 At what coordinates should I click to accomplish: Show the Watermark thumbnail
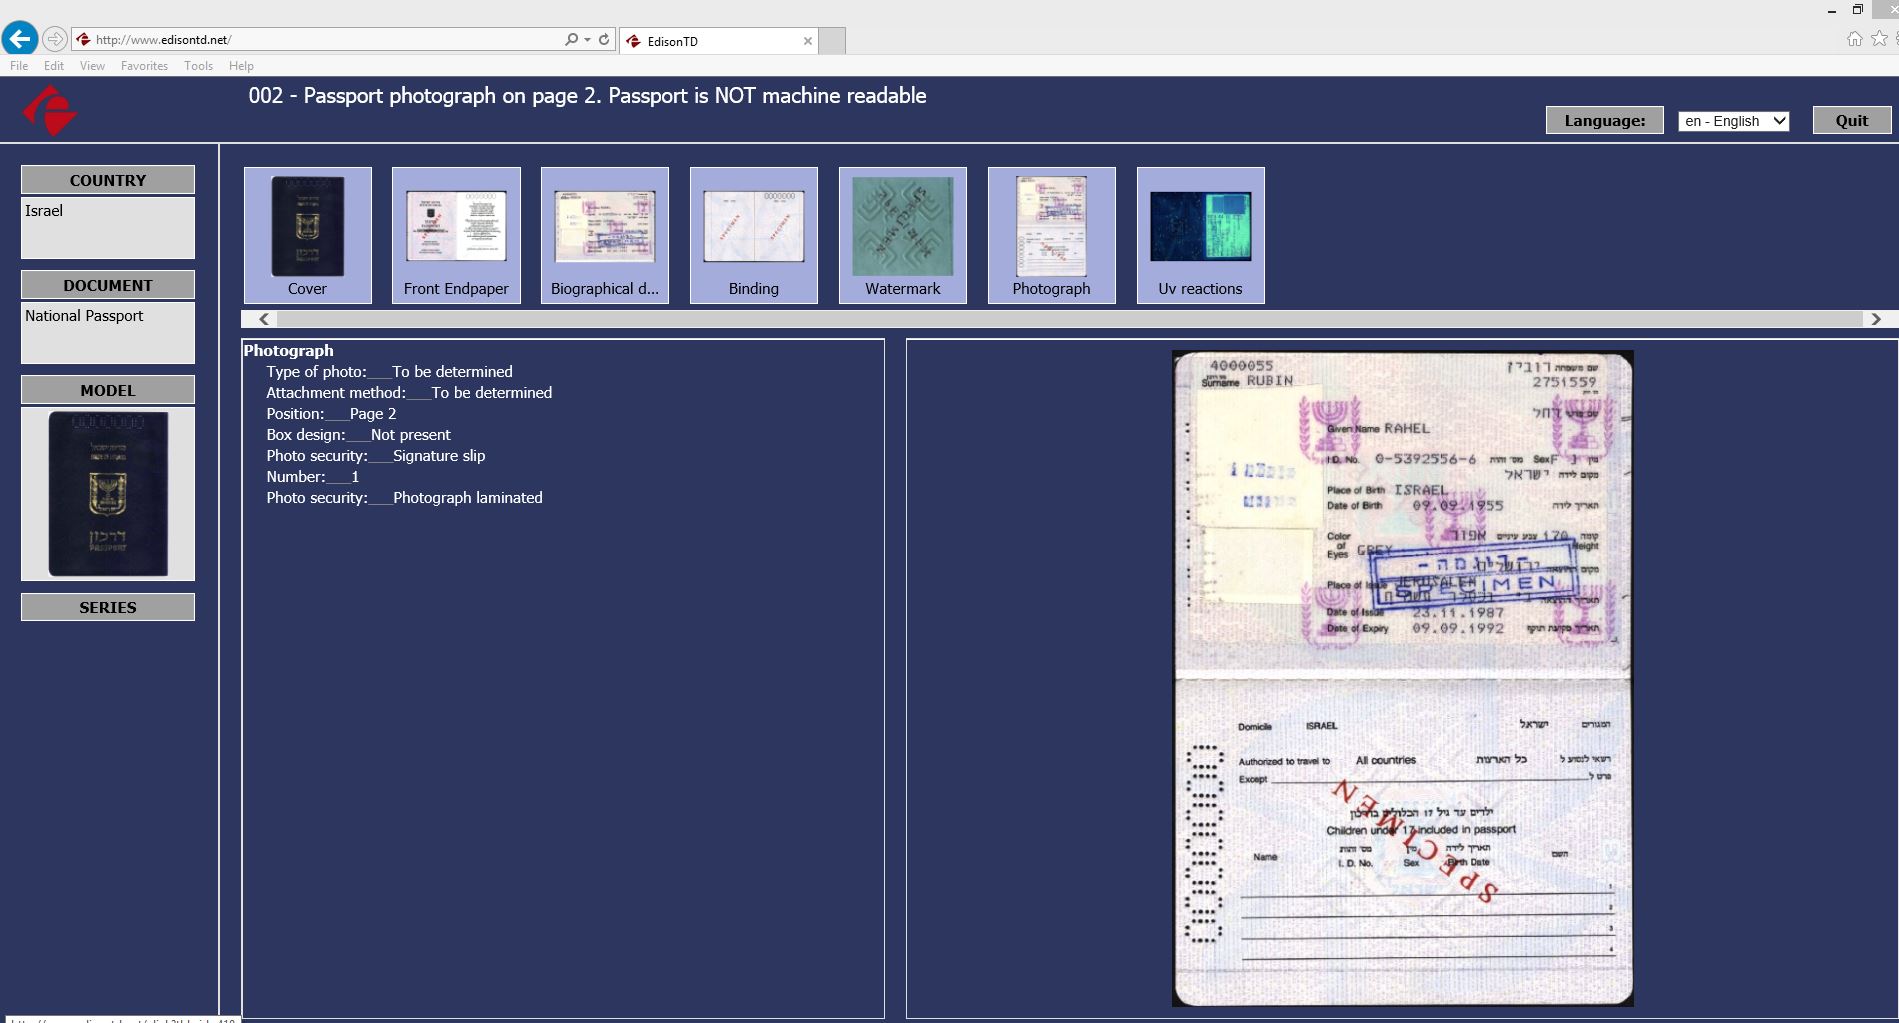[902, 235]
